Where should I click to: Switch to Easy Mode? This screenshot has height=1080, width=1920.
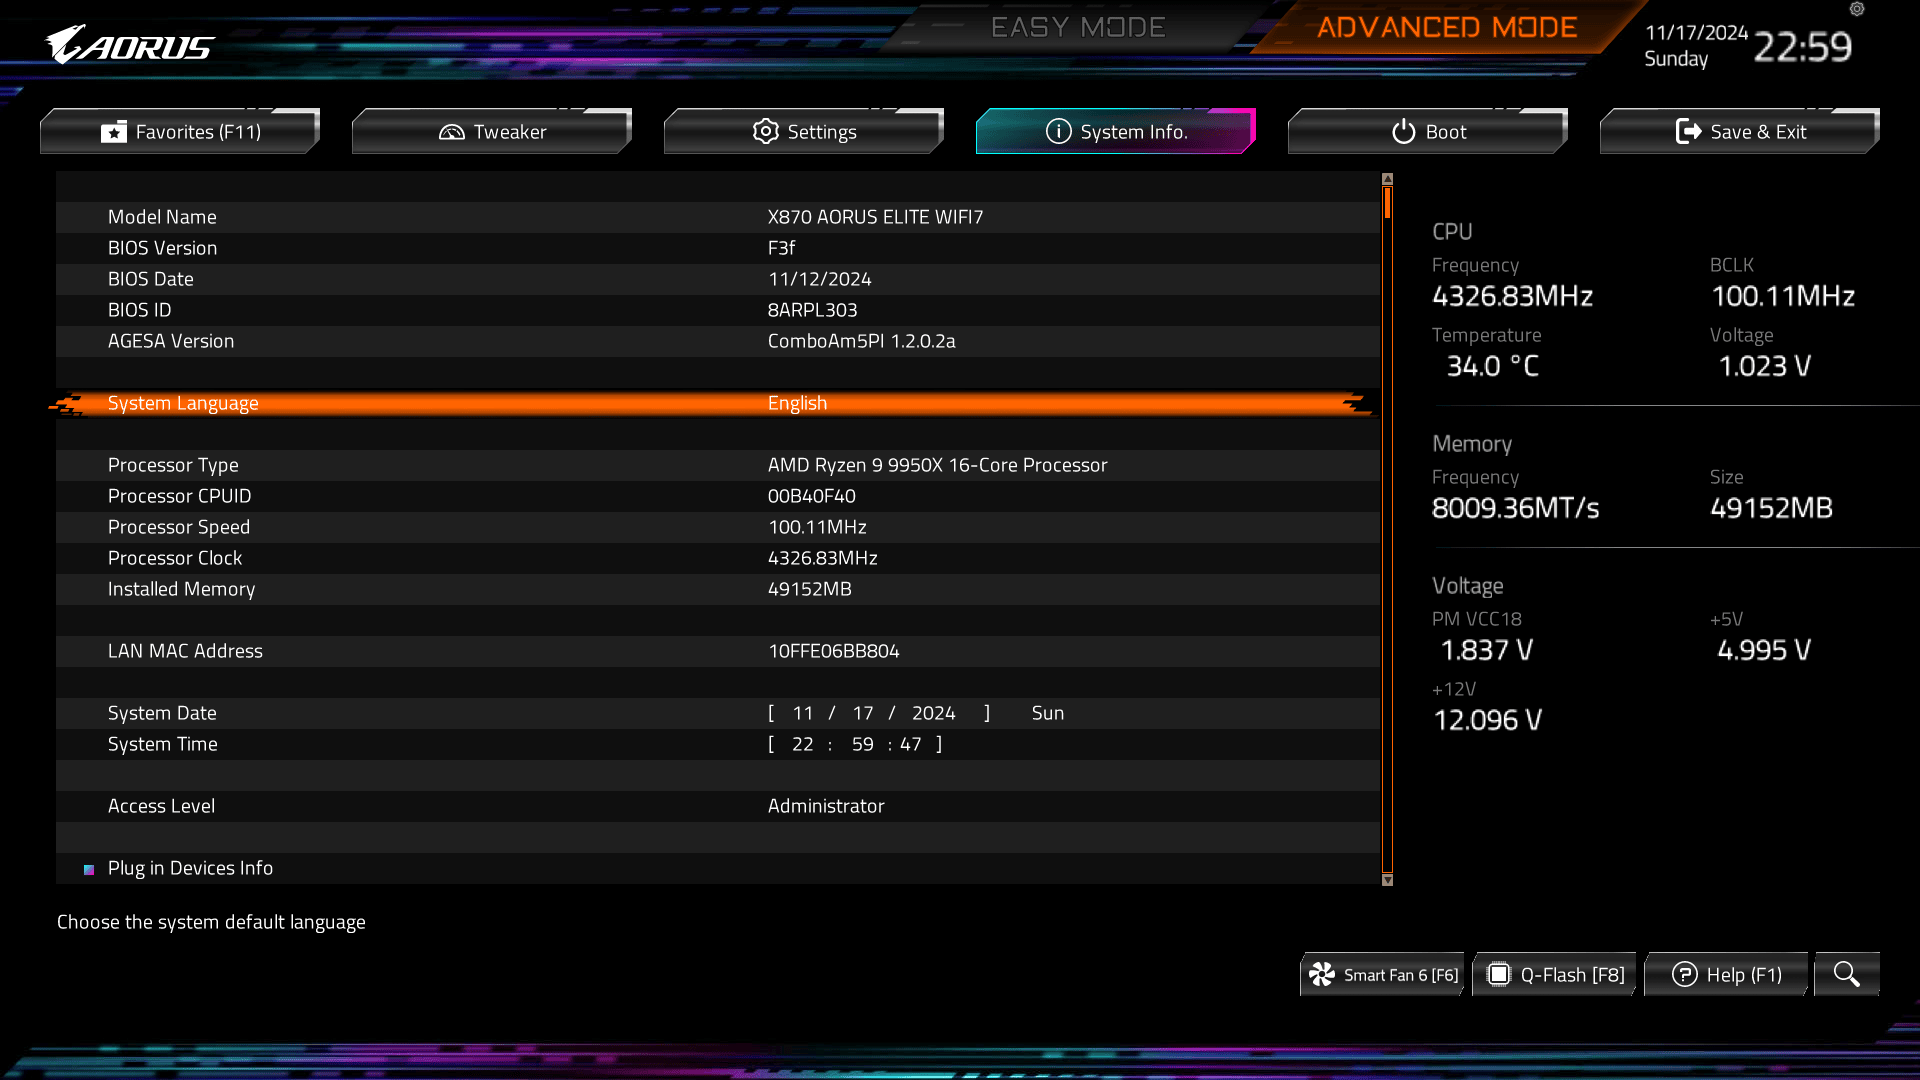point(1078,27)
